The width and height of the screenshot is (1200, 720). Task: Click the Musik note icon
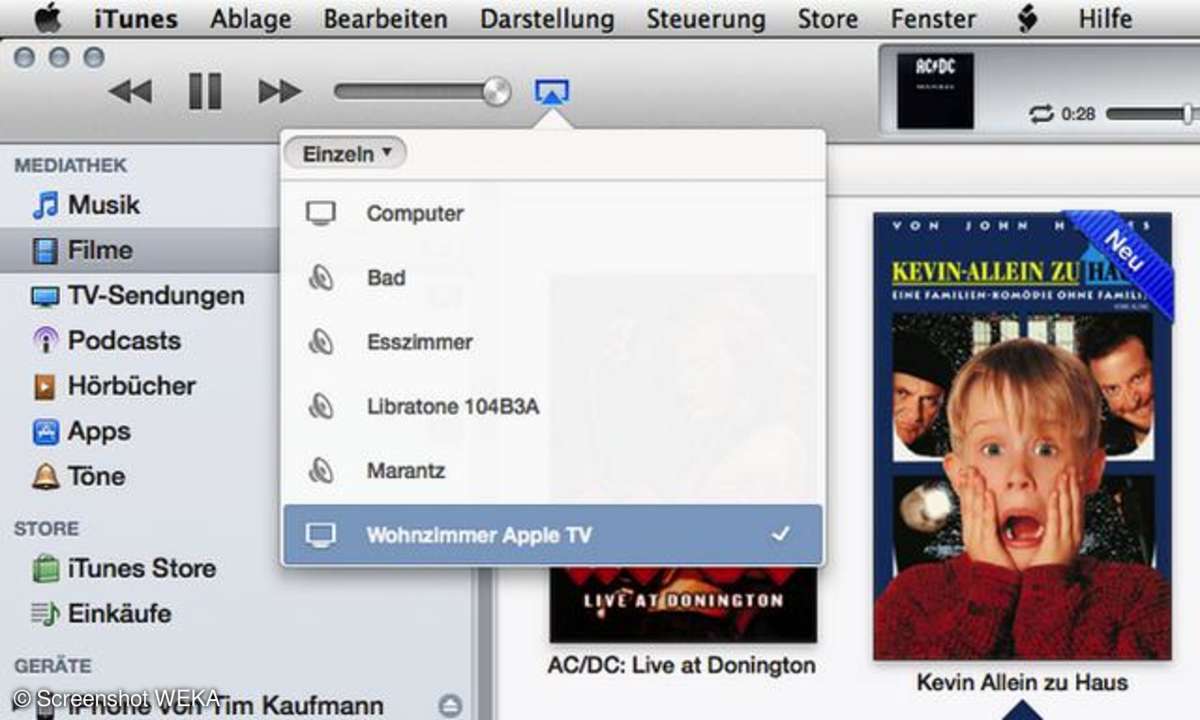[45, 205]
